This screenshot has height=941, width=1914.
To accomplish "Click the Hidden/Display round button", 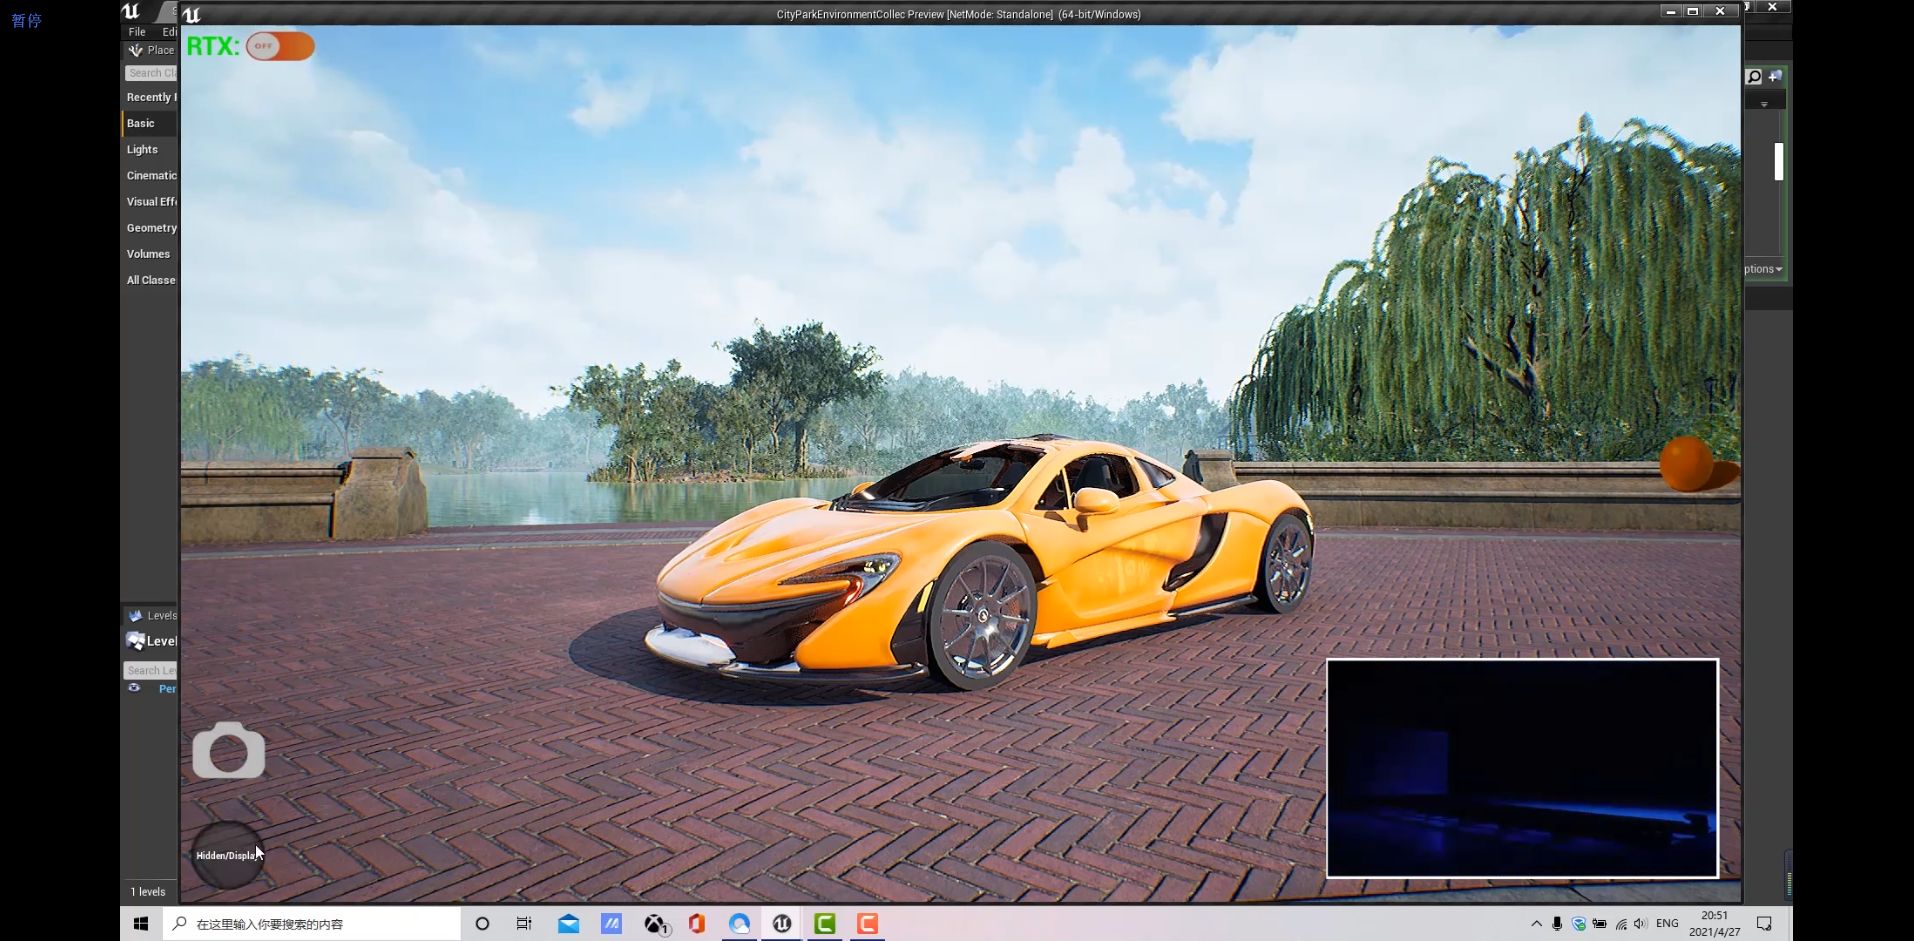I will pyautogui.click(x=227, y=855).
